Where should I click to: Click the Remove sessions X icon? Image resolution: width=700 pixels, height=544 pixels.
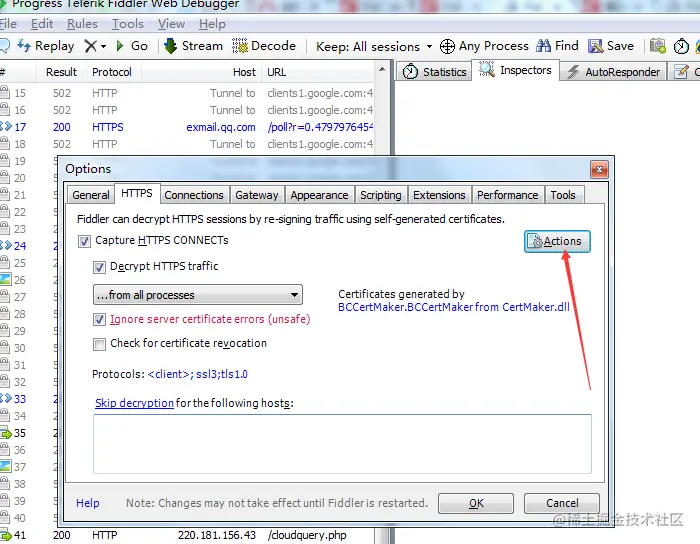click(91, 46)
